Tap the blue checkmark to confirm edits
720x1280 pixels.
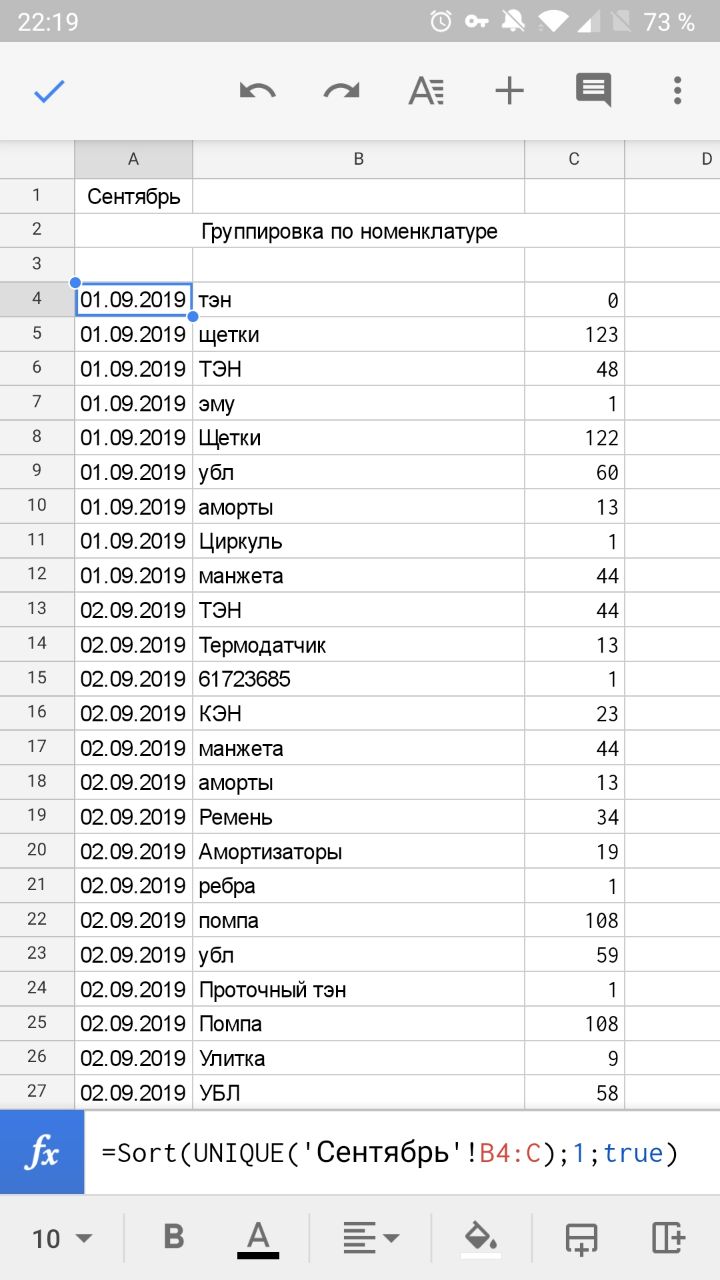(x=49, y=92)
